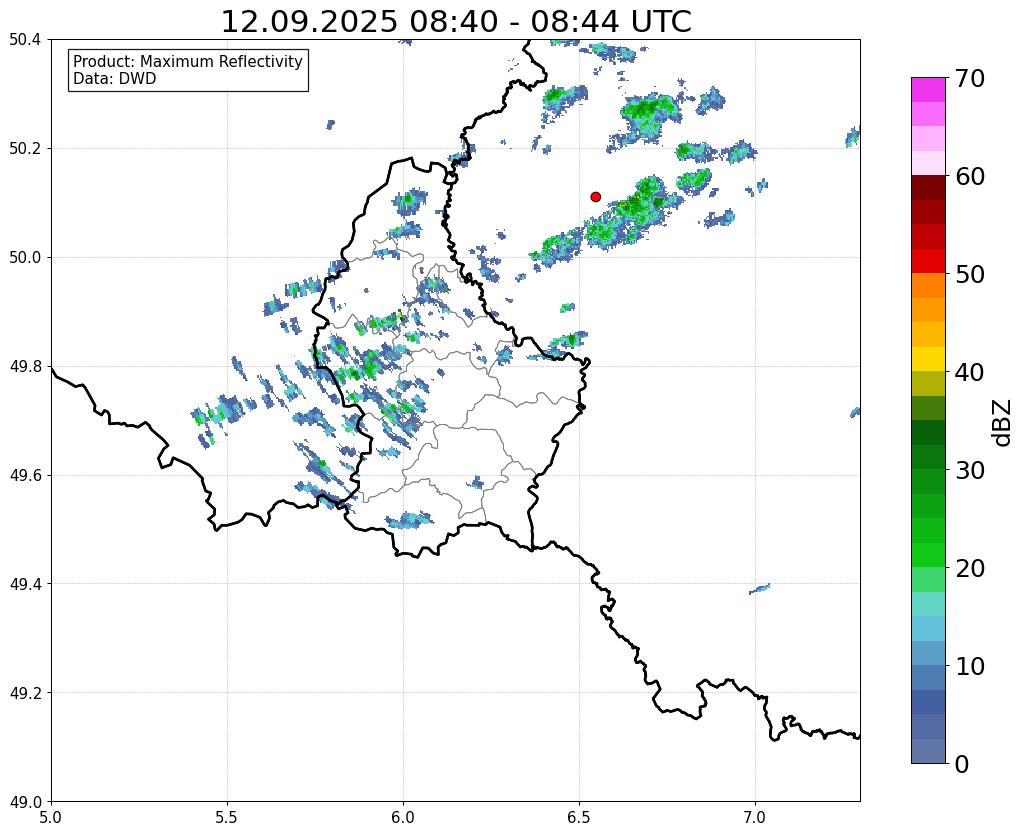Click the colorbar tick label 30
Image resolution: width=1023 pixels, height=834 pixels.
[970, 470]
